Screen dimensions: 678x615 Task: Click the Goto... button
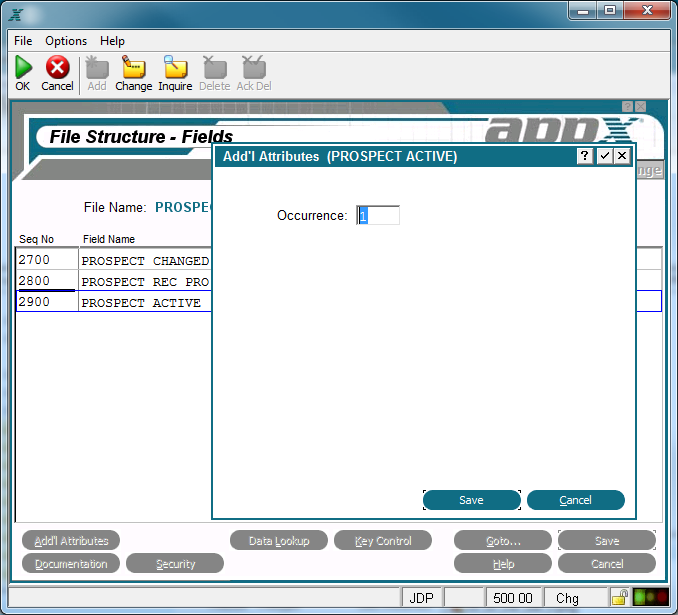[x=503, y=541]
